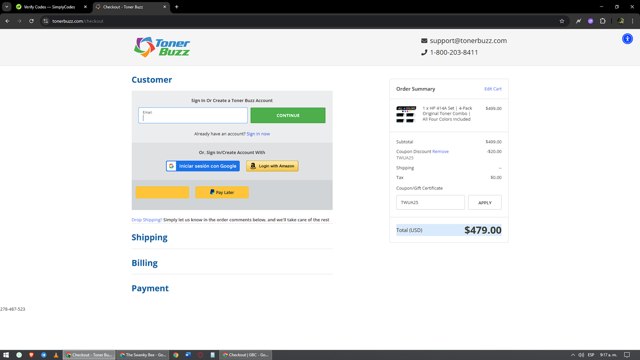
Task: Click the blank yellow PayPal button
Action: coord(162,192)
